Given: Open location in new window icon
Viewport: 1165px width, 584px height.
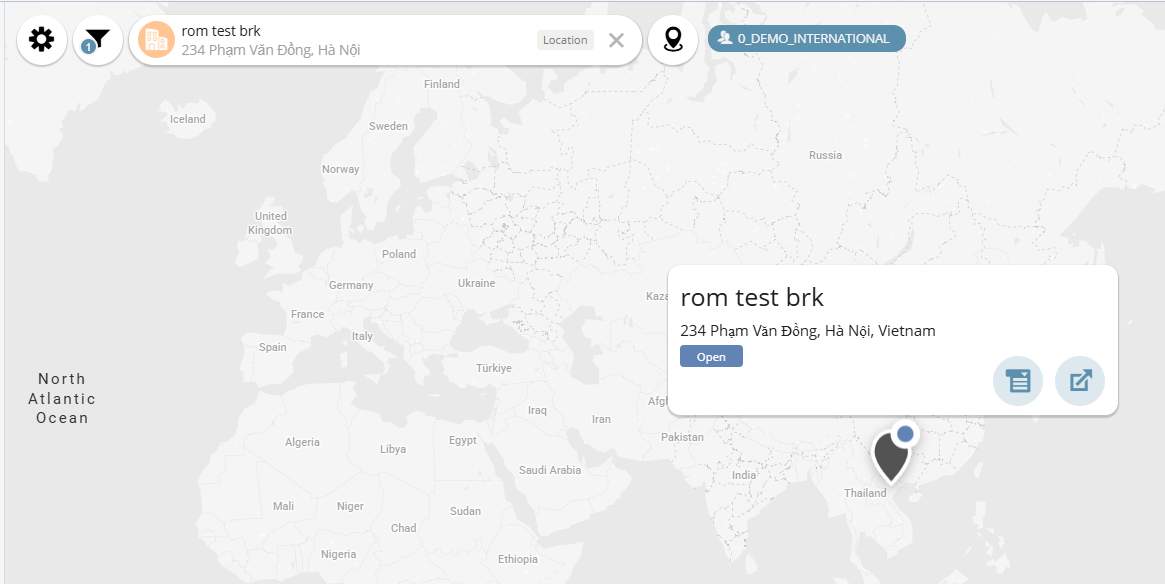Looking at the screenshot, I should tap(1080, 381).
